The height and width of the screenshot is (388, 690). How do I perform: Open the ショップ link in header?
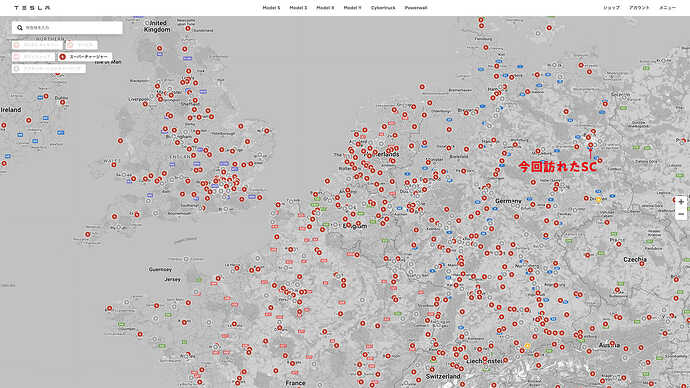pos(611,8)
